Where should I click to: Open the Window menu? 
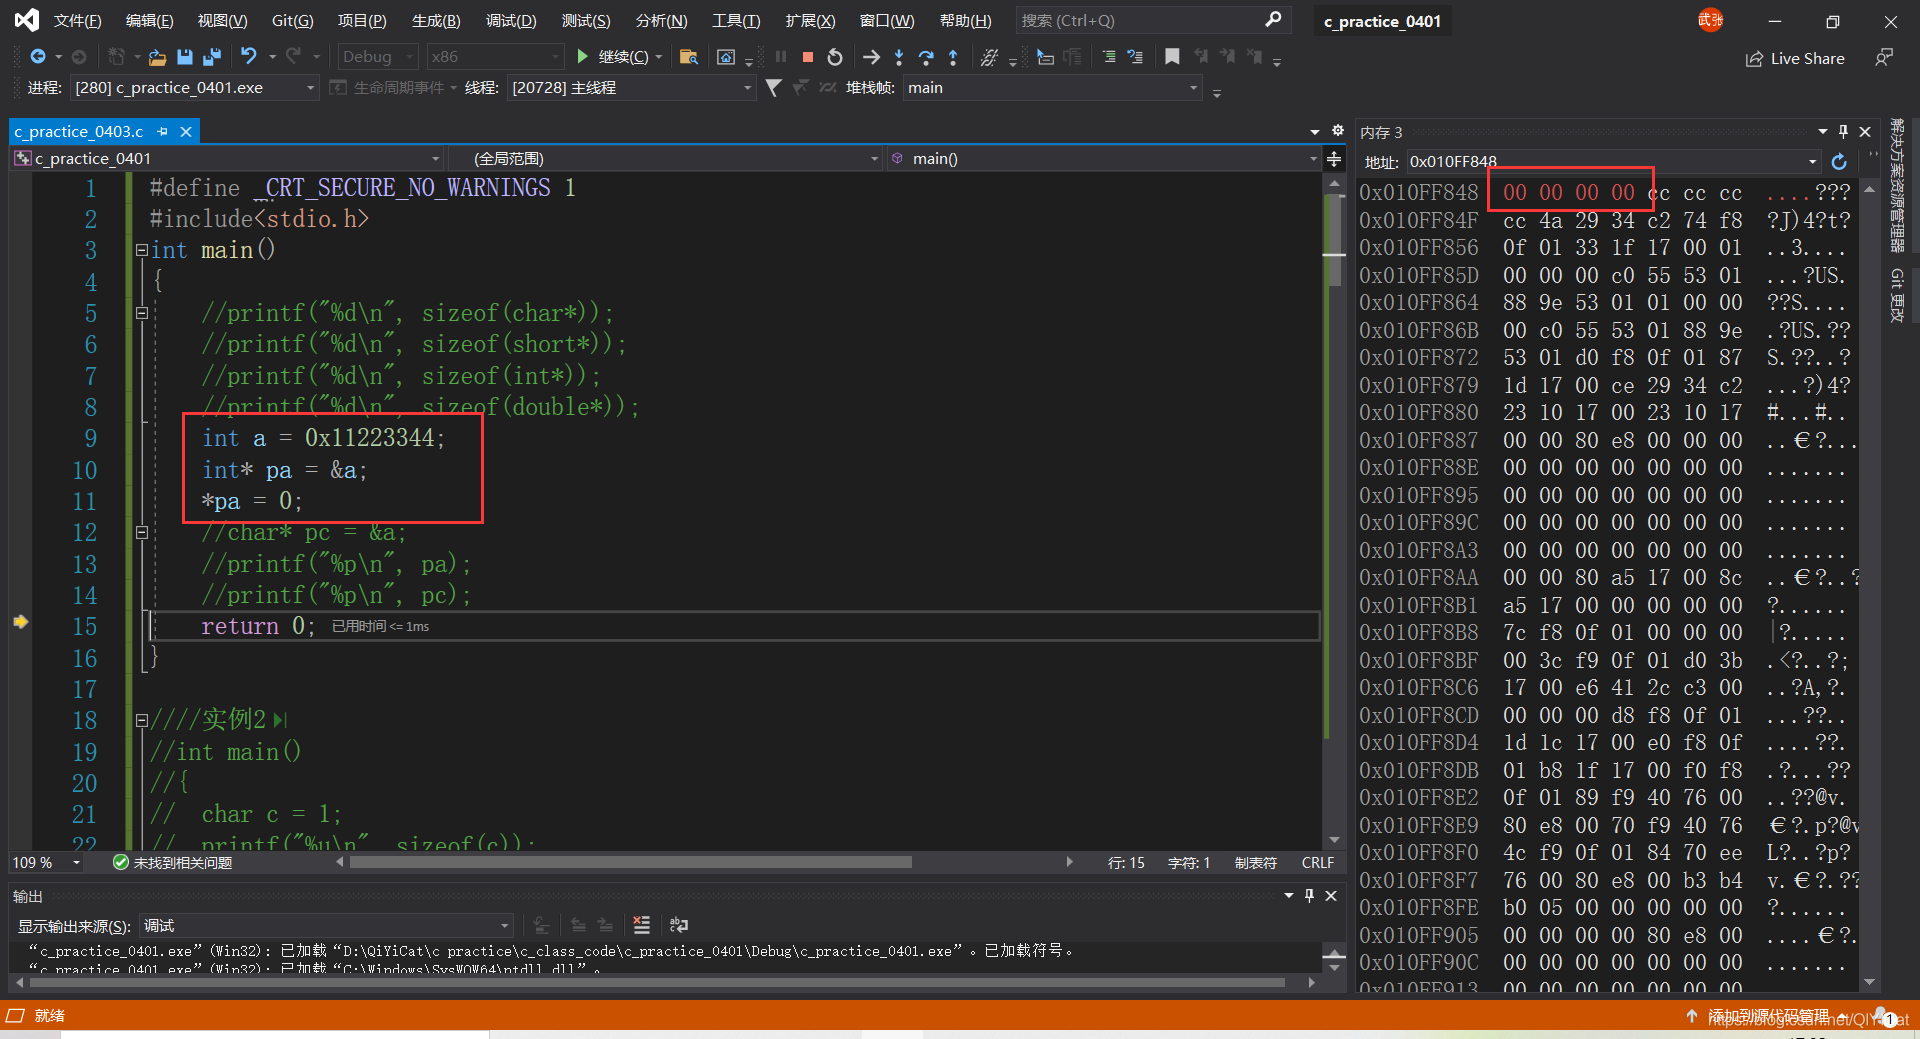click(x=886, y=21)
